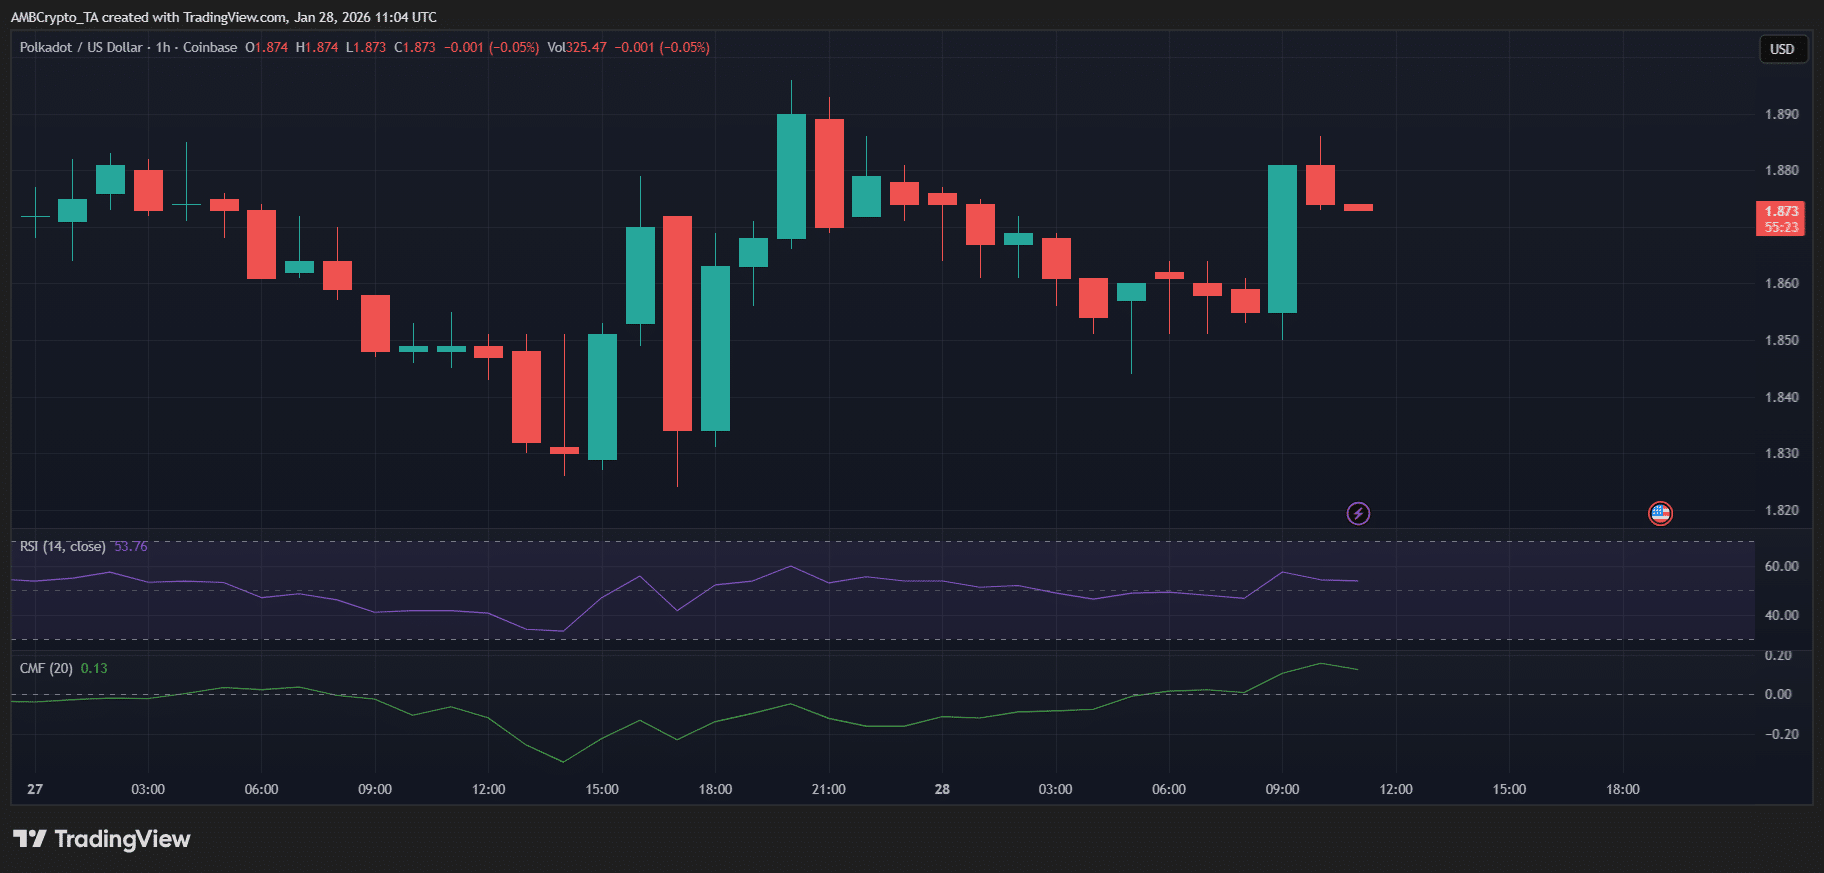This screenshot has width=1824, height=873.
Task: Click the TradingView logo at bottom left
Action: 101,839
